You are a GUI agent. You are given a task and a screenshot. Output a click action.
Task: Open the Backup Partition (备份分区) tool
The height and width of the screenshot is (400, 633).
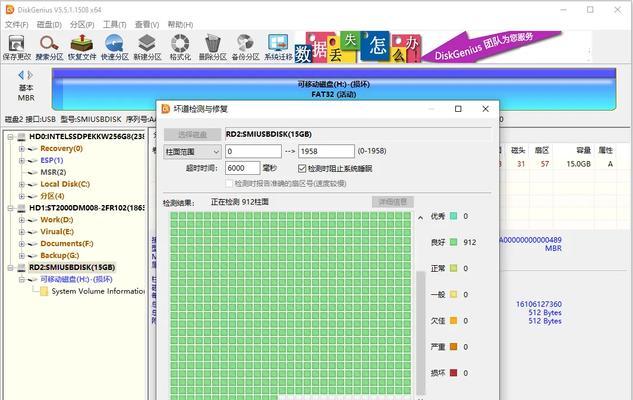[x=245, y=47]
